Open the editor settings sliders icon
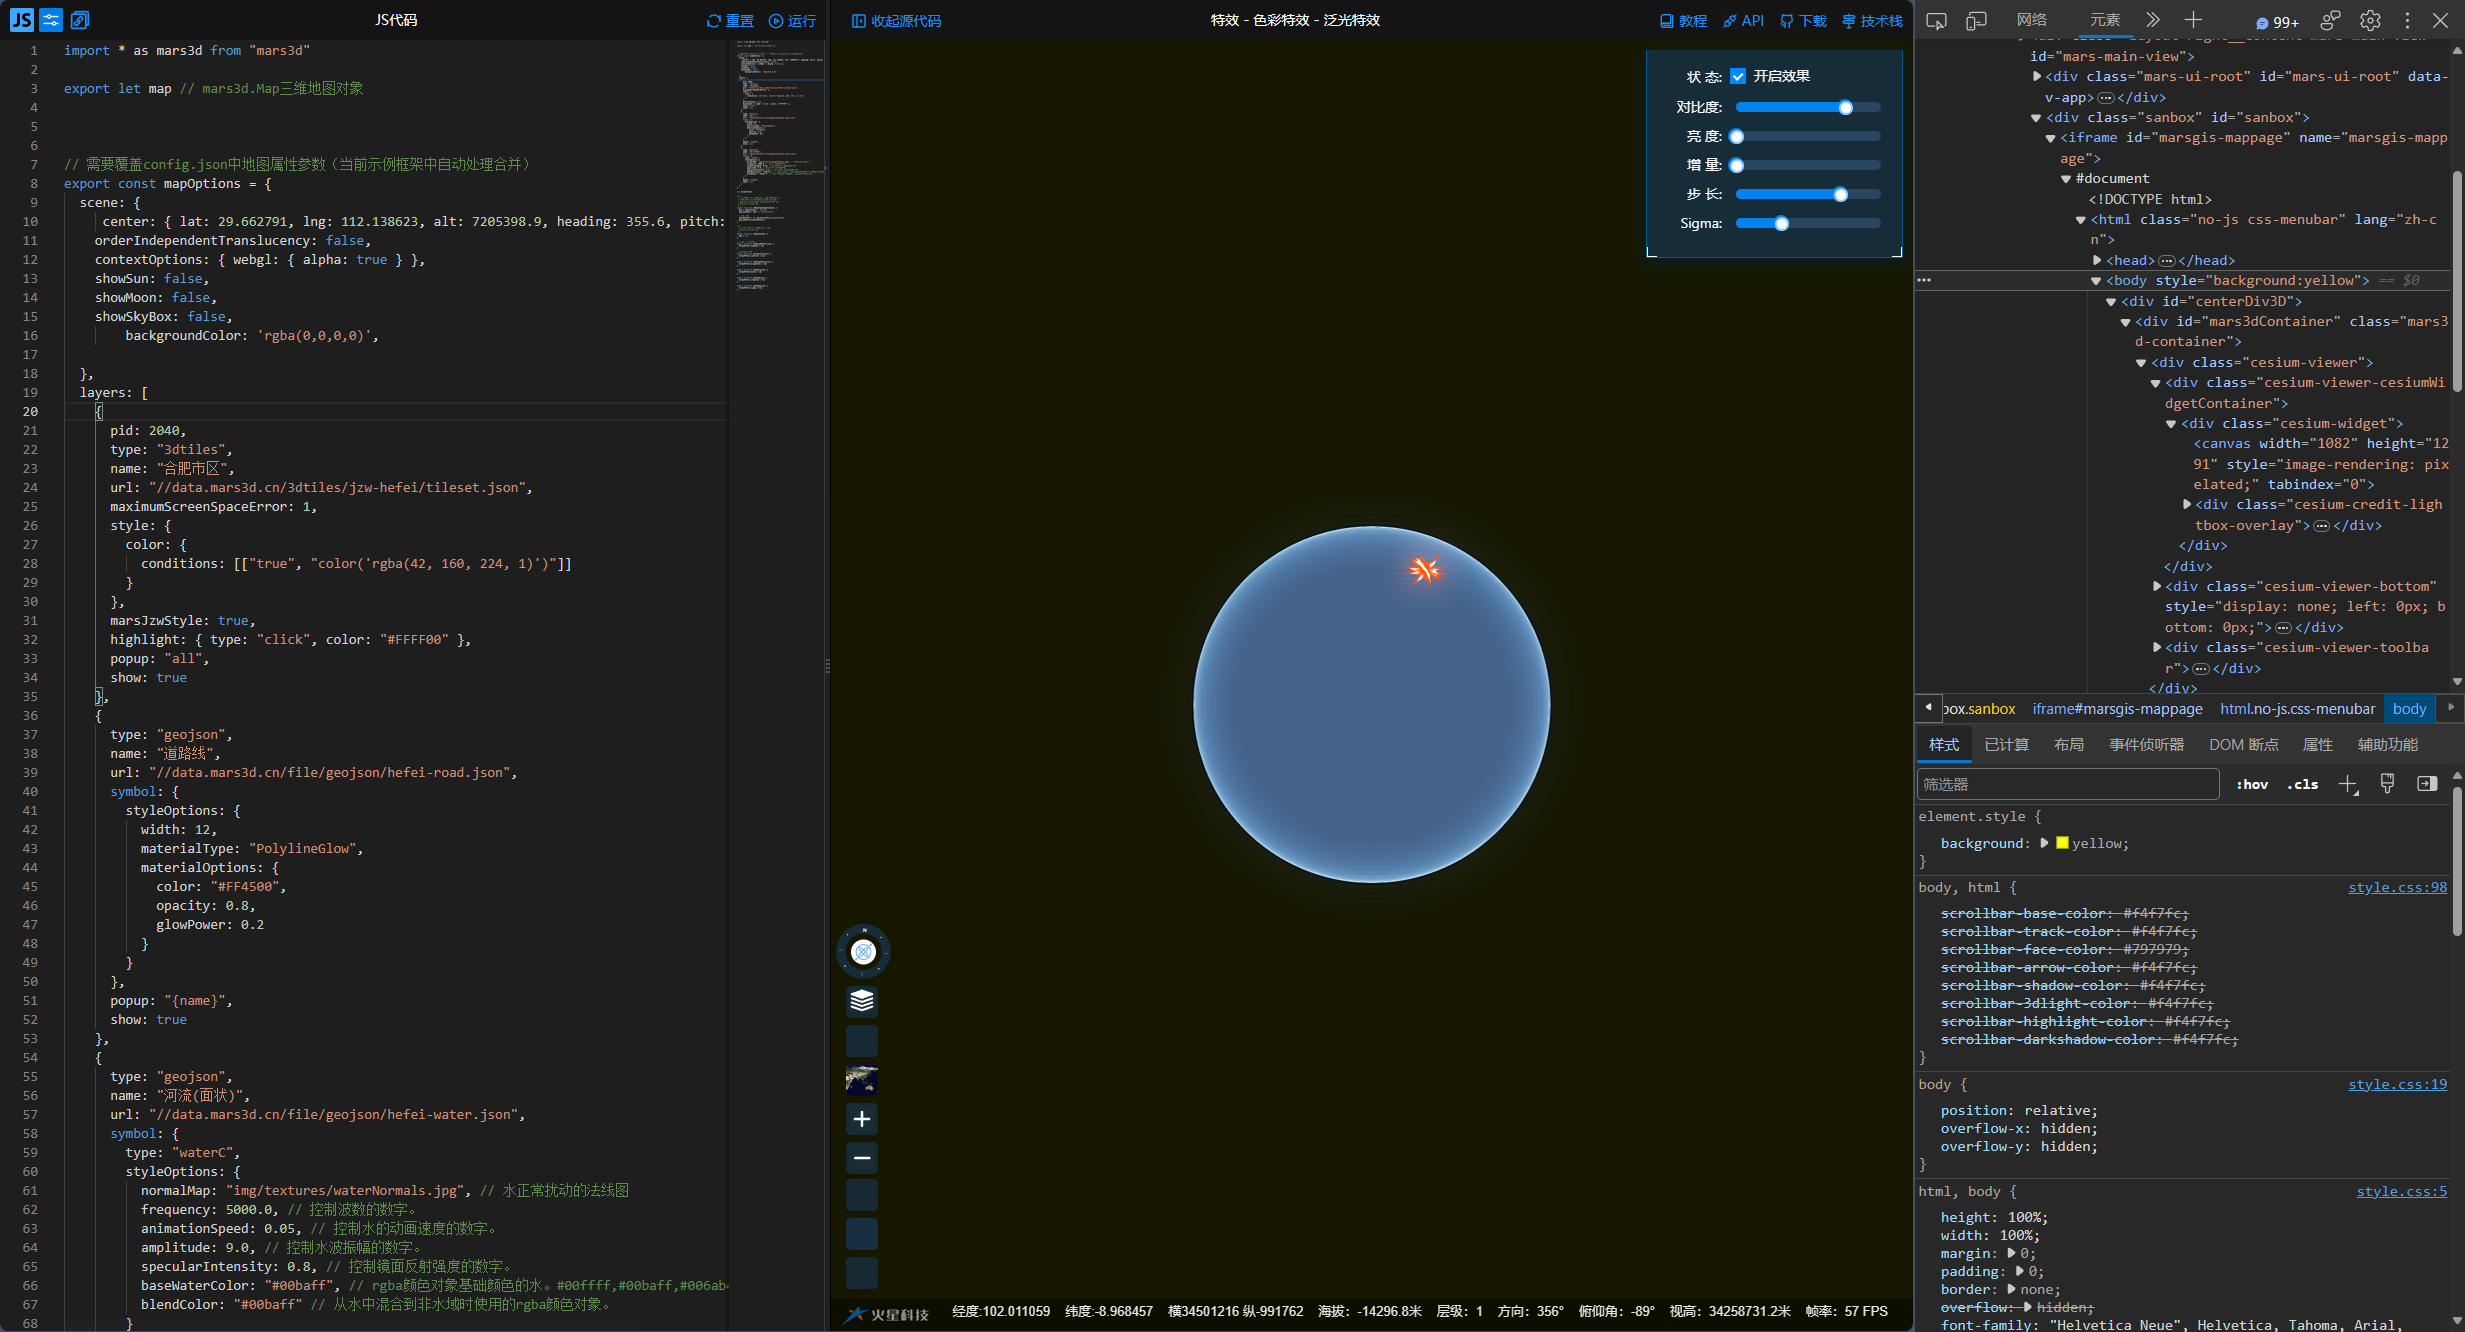This screenshot has height=1332, width=2465. coord(51,19)
